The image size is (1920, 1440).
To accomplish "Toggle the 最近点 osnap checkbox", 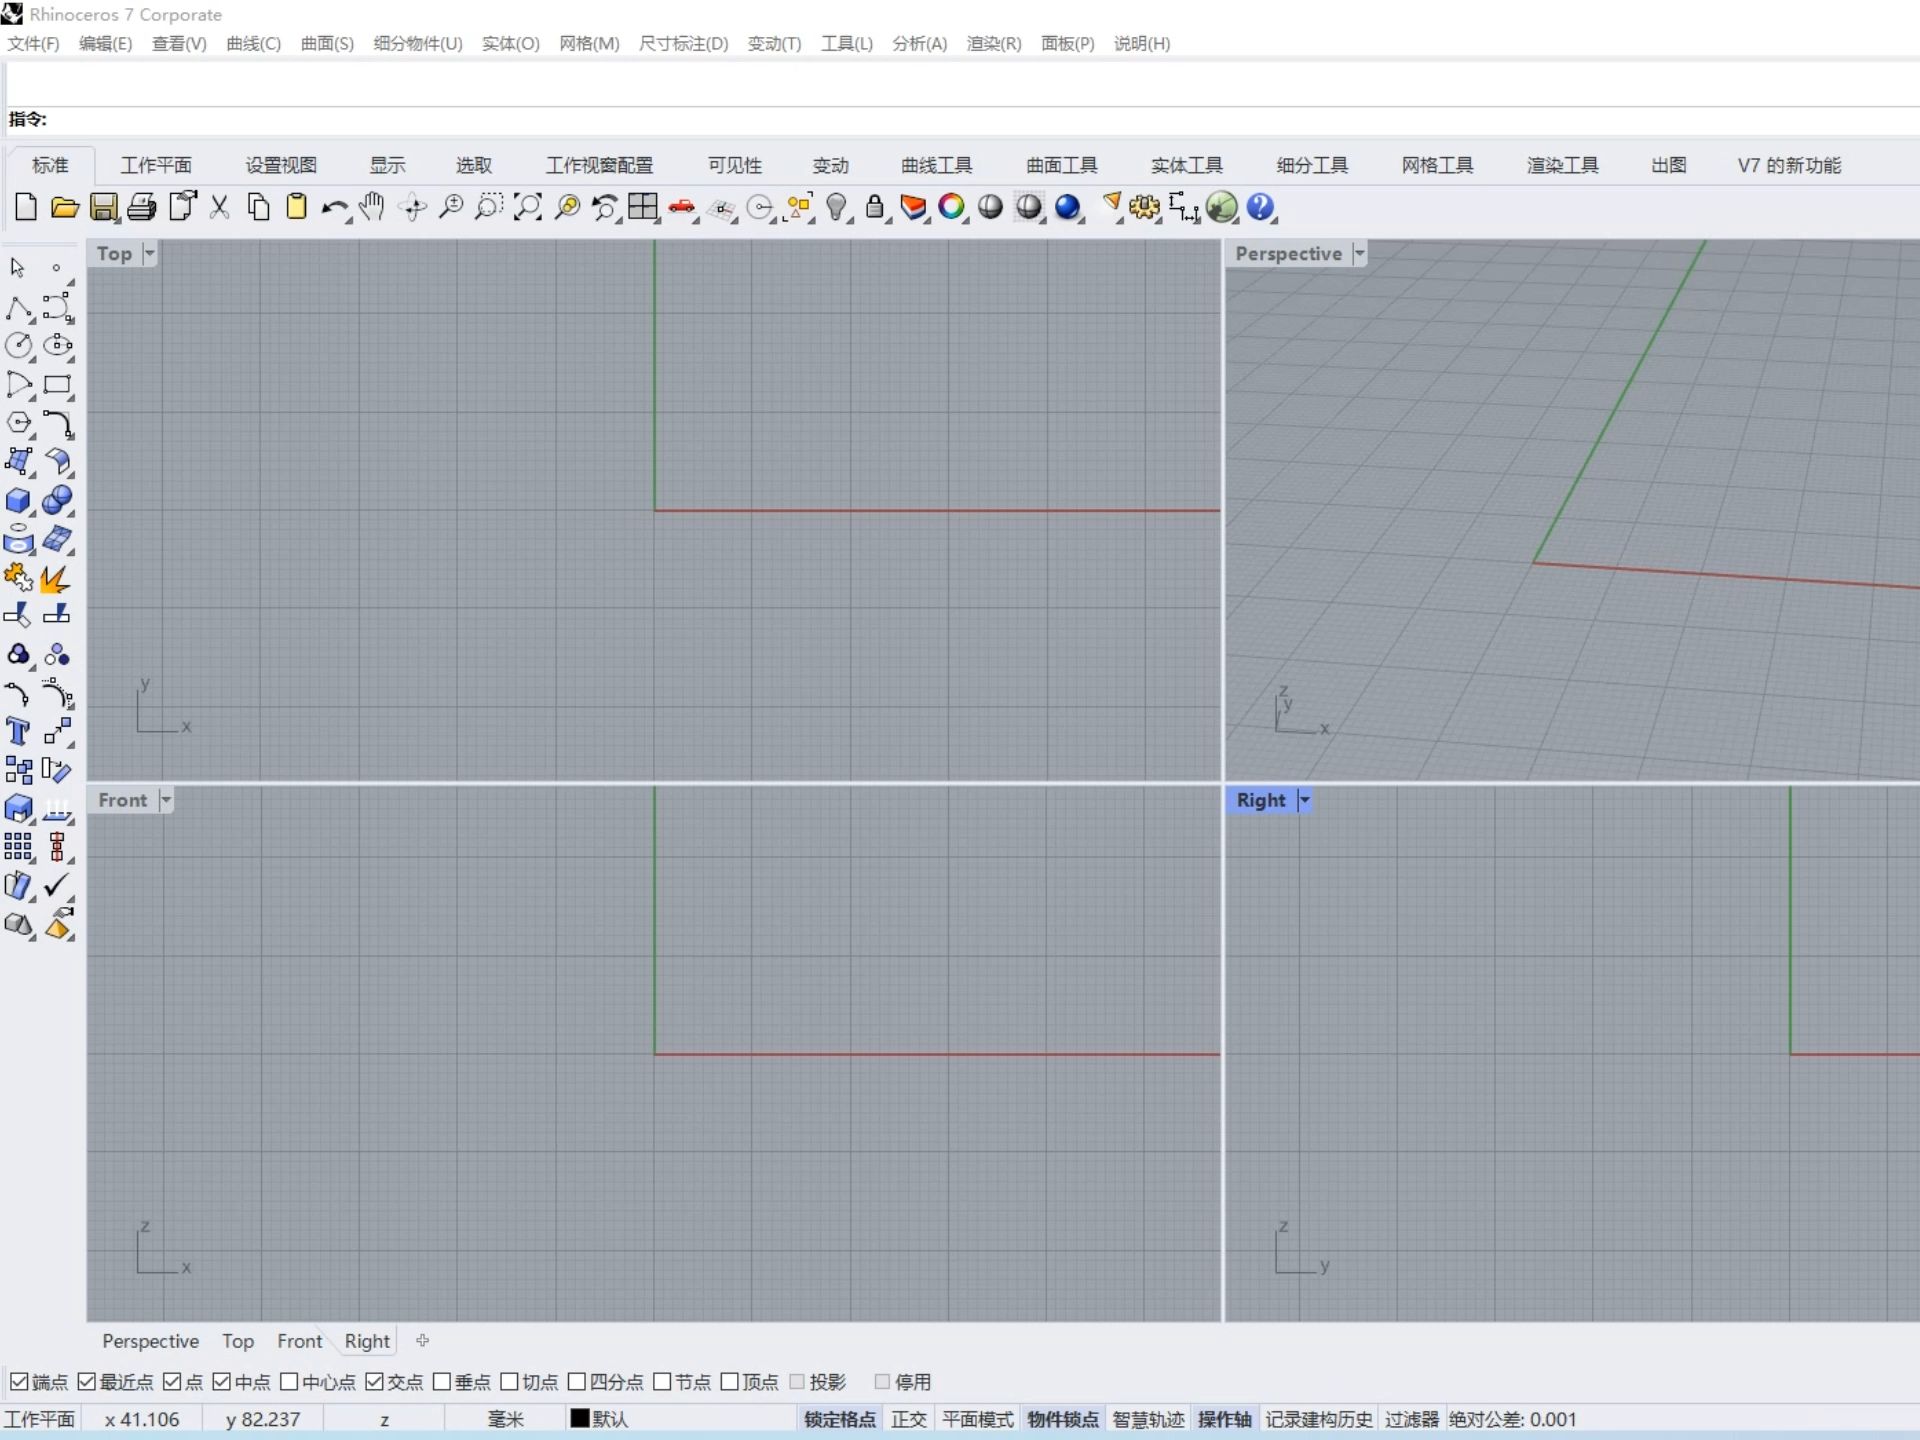I will [x=86, y=1381].
